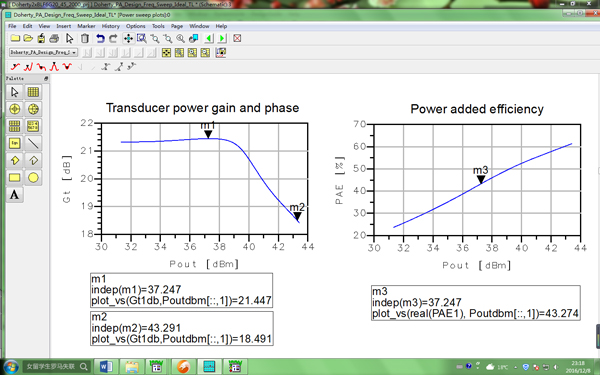
Task: Click the trash delete icon
Action: [x=85, y=38]
